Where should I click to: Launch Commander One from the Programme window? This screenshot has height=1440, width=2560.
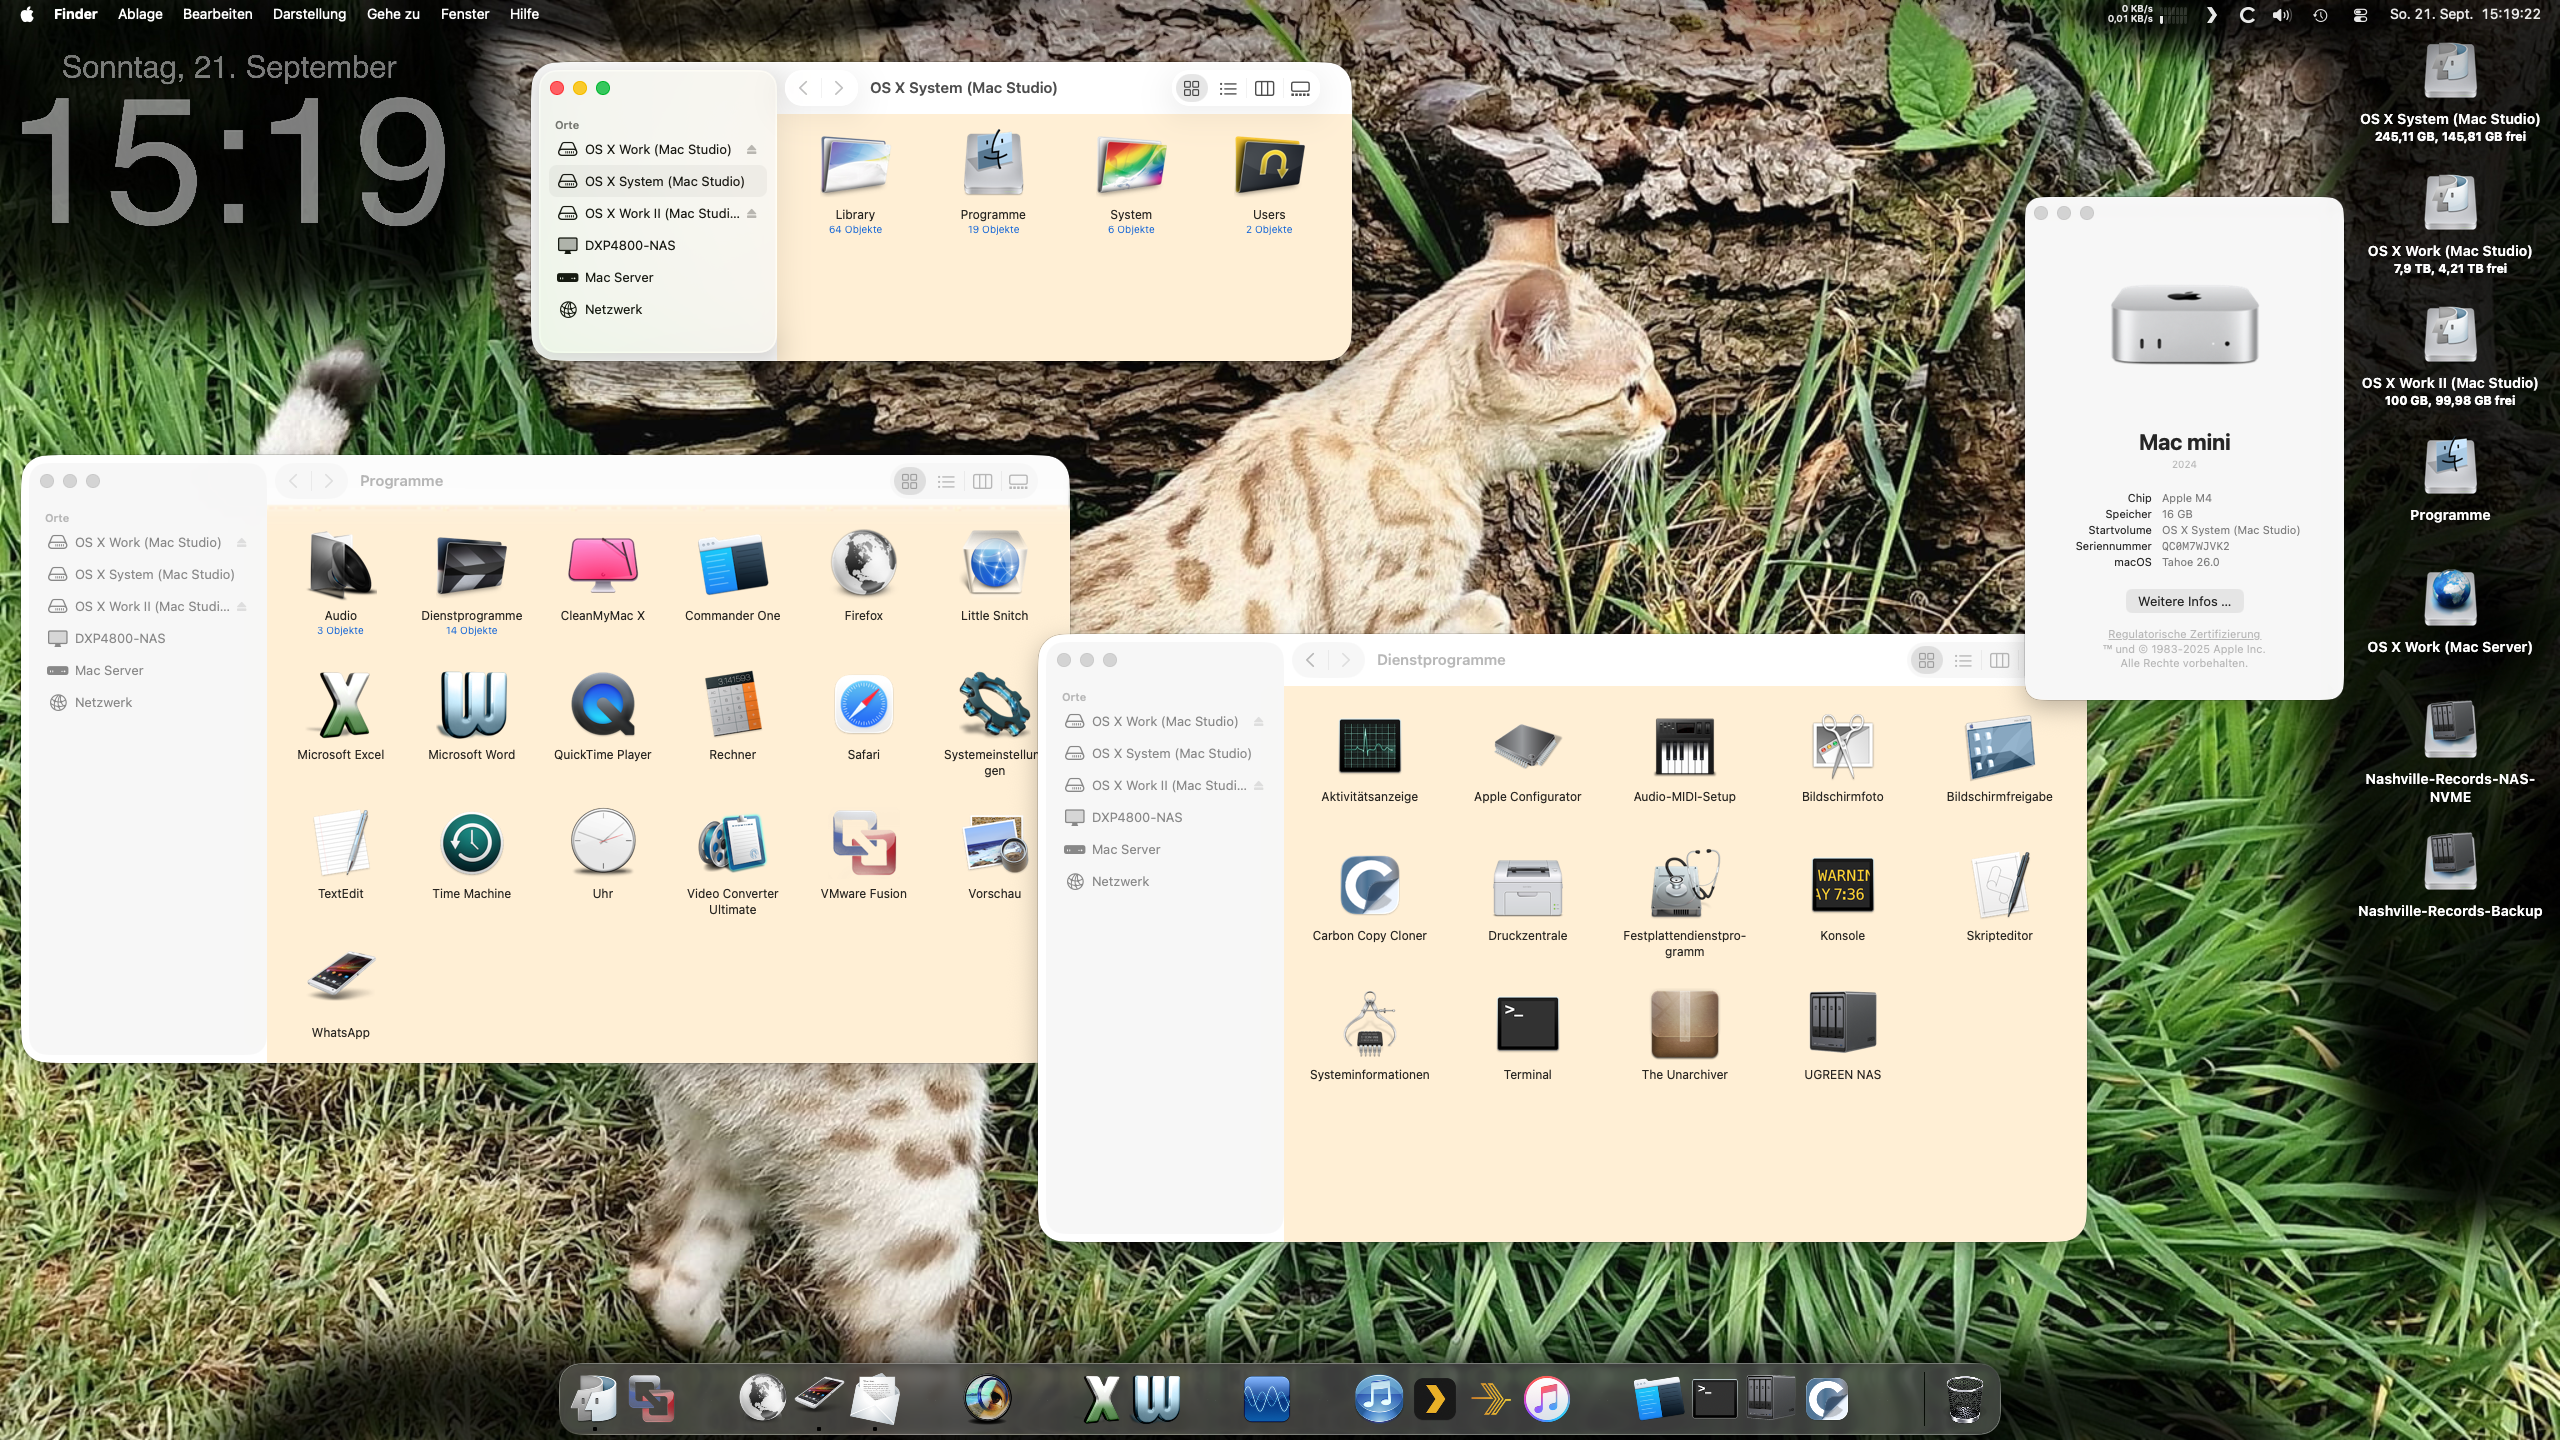pos(732,565)
